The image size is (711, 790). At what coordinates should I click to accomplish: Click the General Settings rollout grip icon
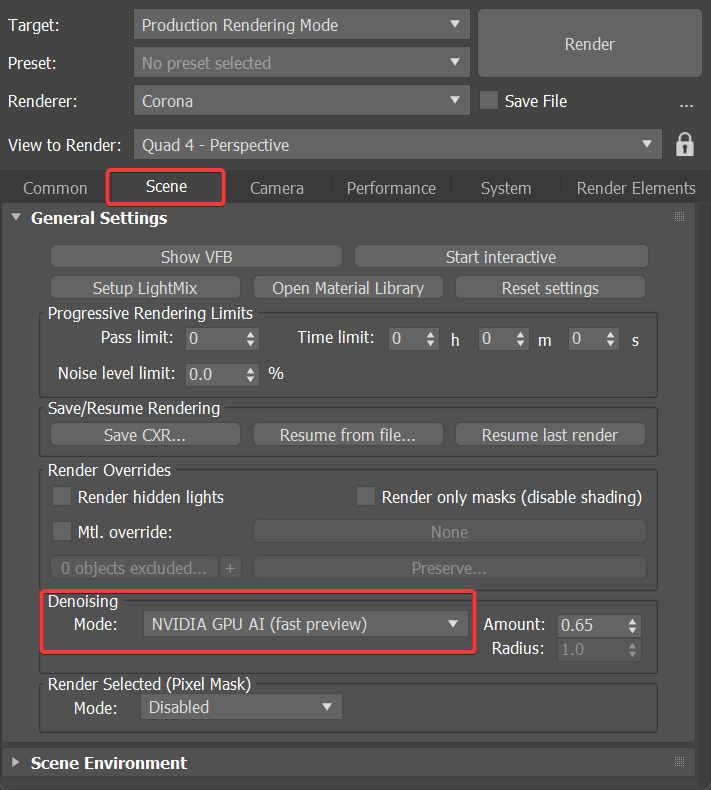click(679, 217)
